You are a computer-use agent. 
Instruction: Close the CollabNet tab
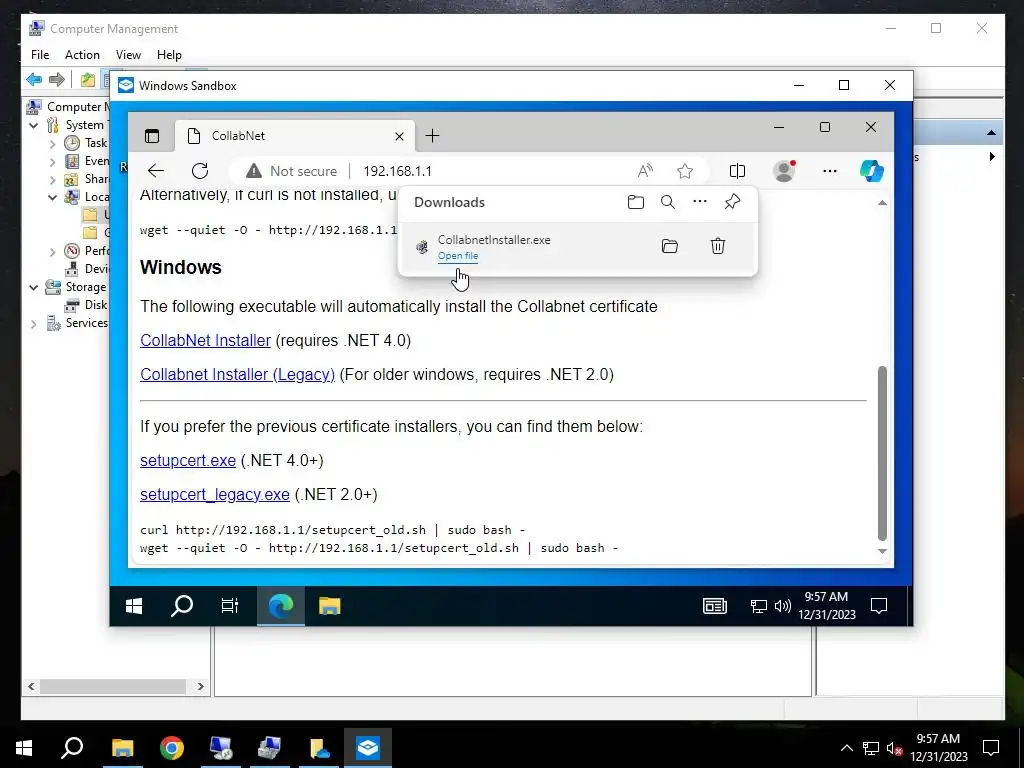click(x=400, y=136)
